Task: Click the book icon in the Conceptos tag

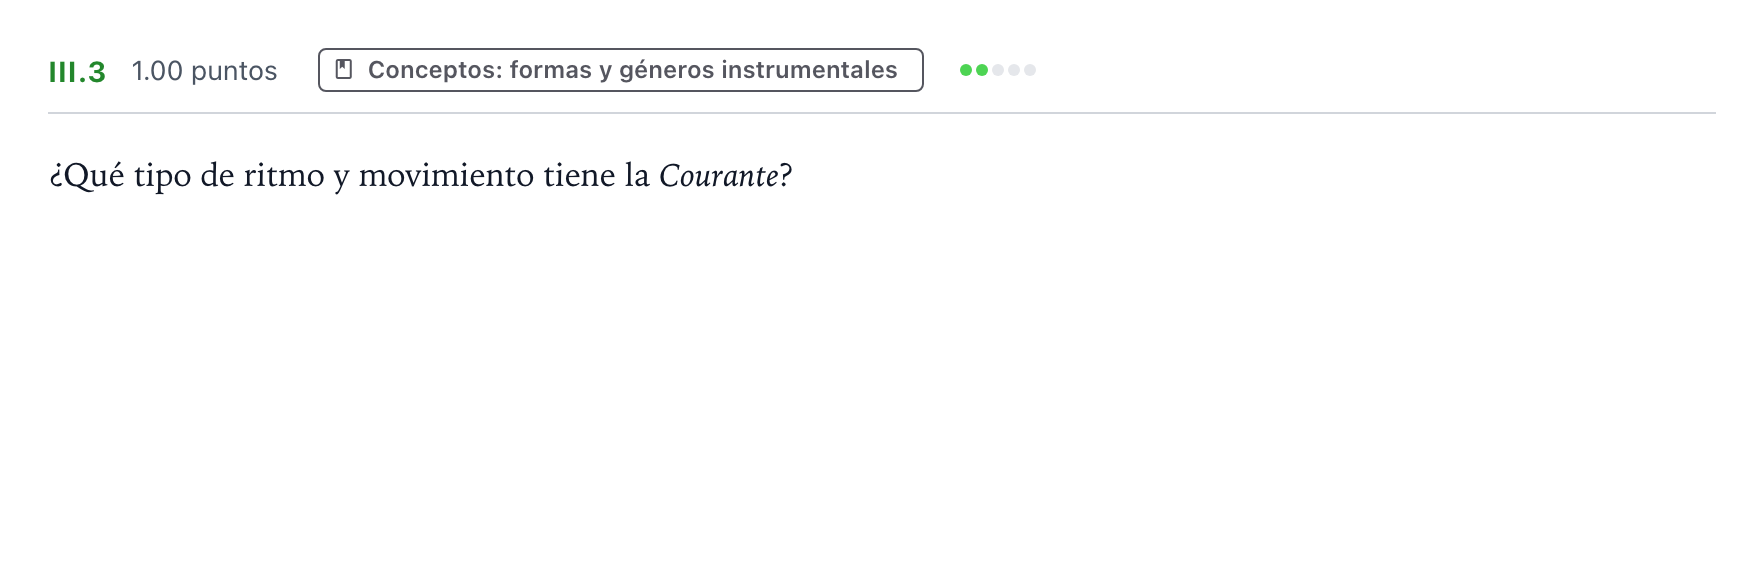Action: click(344, 70)
